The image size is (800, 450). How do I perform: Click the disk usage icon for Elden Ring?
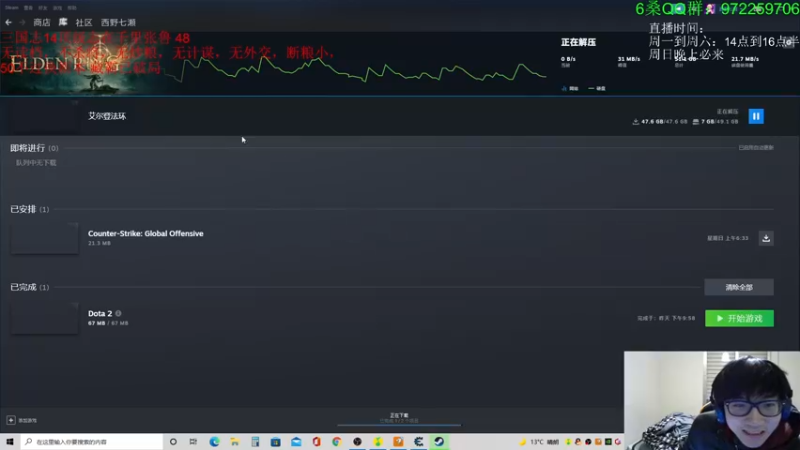(695, 121)
